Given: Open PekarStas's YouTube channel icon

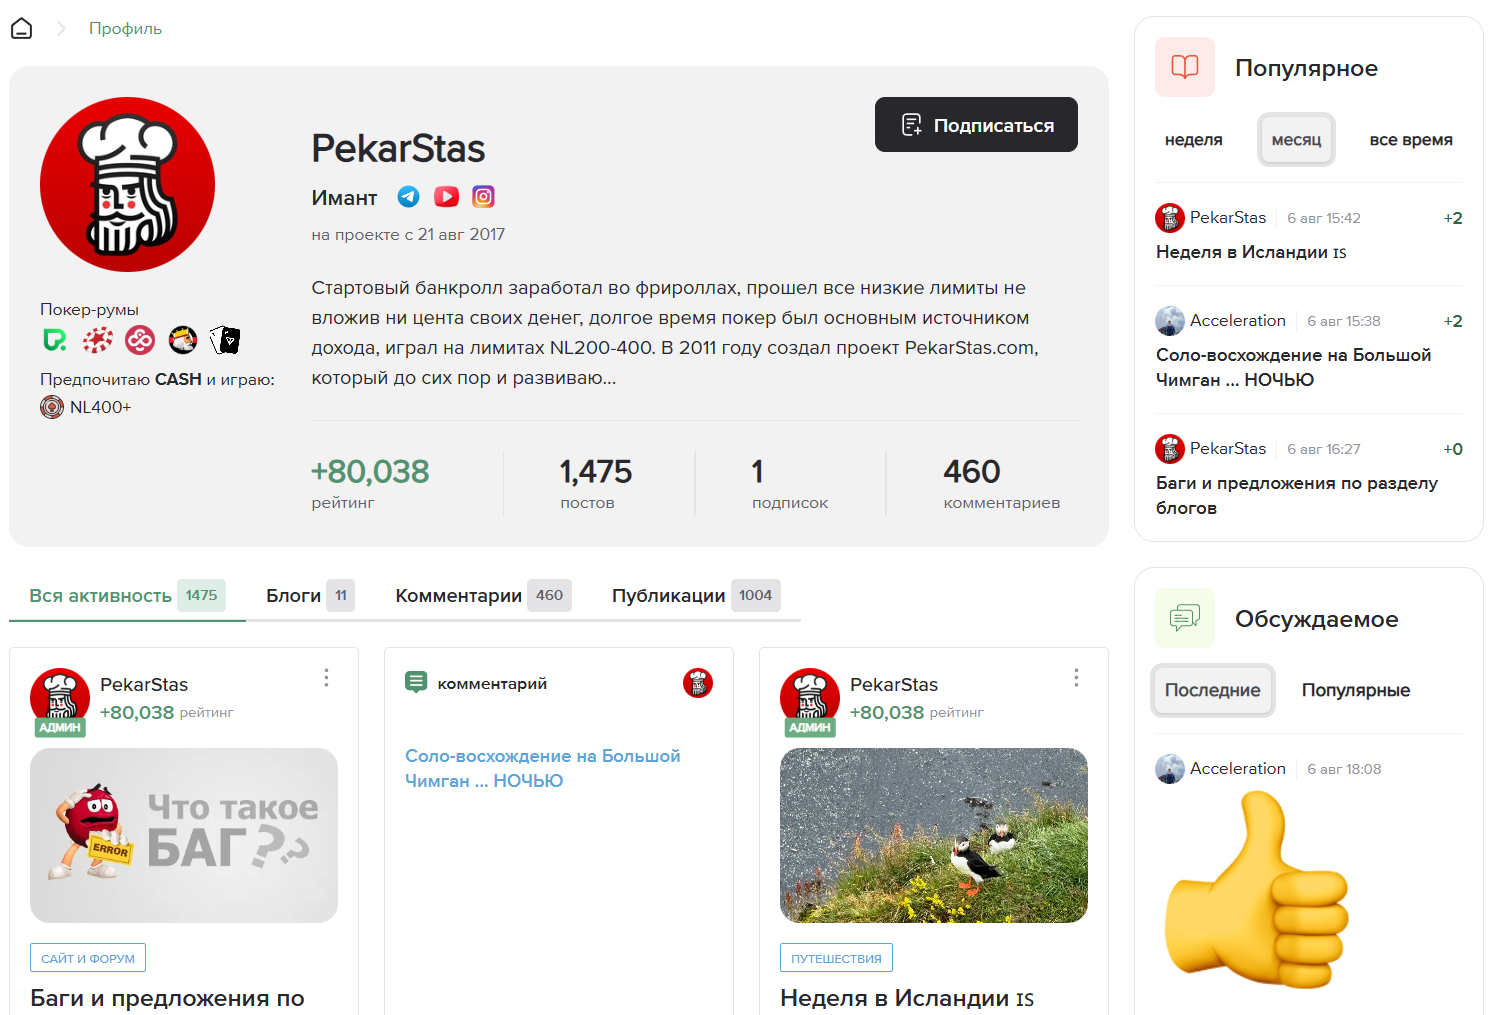Looking at the screenshot, I should pos(446,197).
